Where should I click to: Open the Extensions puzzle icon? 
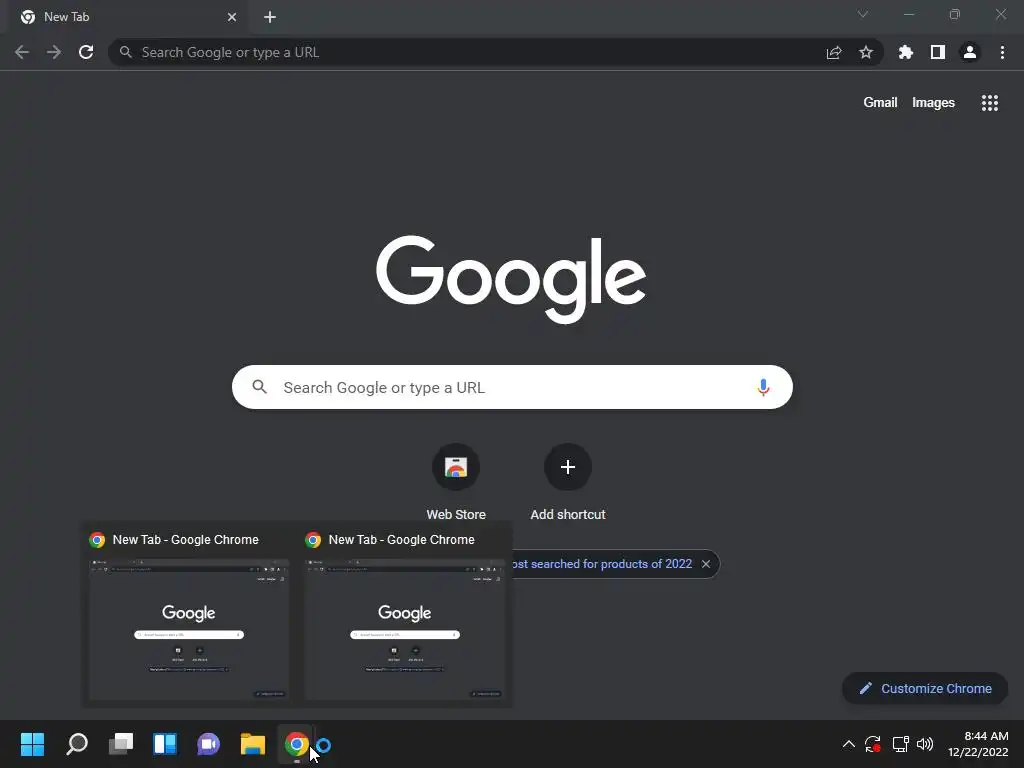pos(906,52)
